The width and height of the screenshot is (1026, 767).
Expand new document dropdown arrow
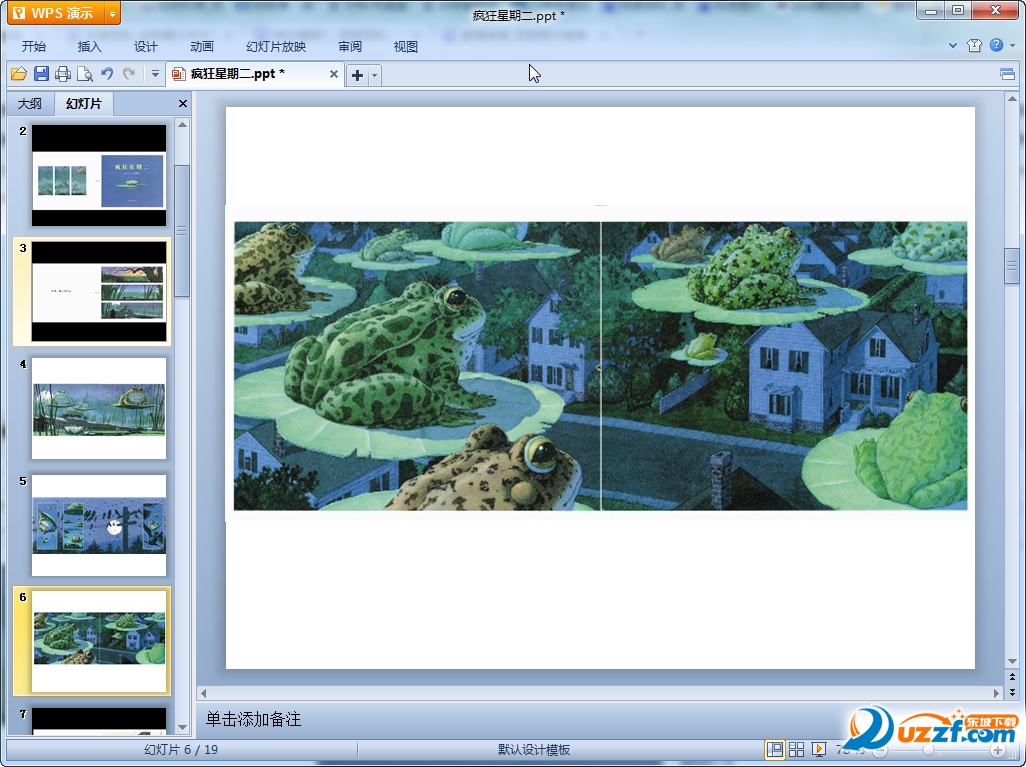point(374,75)
